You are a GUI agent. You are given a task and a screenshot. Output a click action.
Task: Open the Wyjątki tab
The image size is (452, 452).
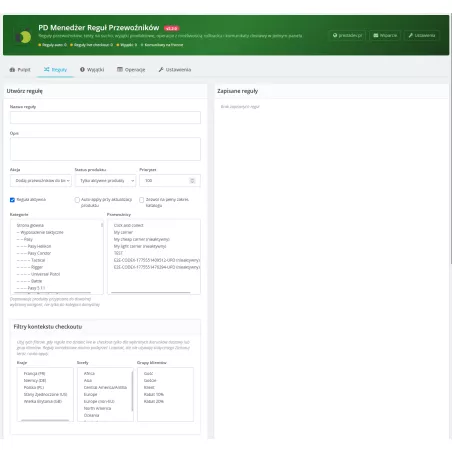coord(92,70)
